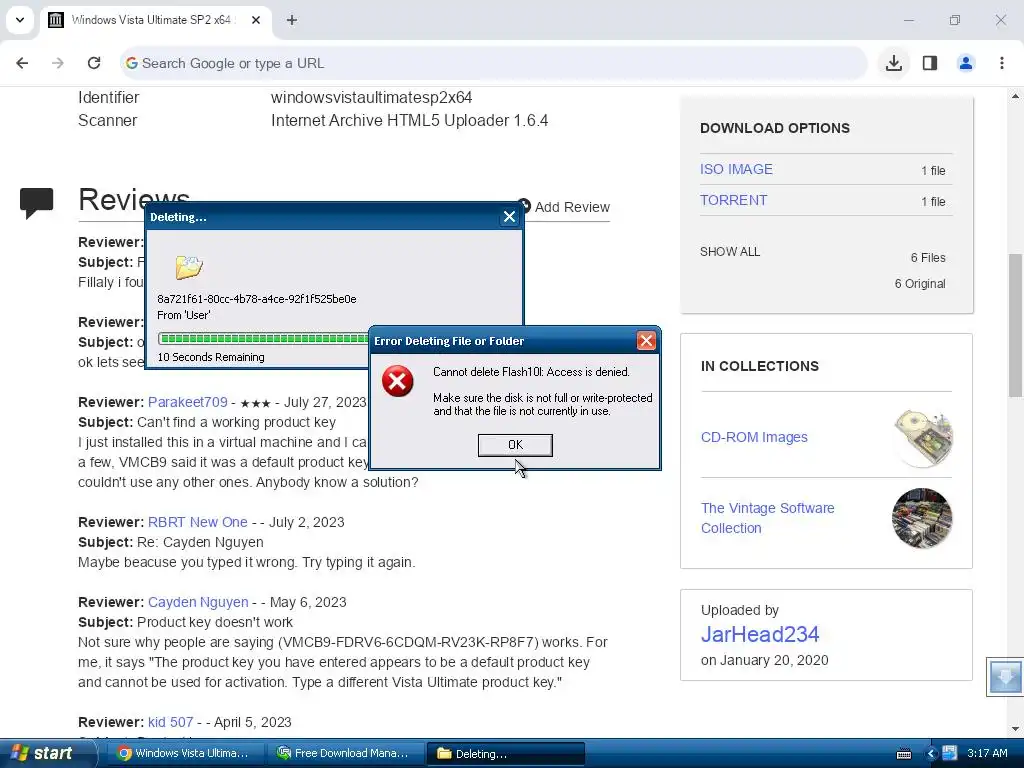This screenshot has width=1024, height=768.
Task: Close the Windows Vista Ultimate tab
Action: click(x=255, y=20)
